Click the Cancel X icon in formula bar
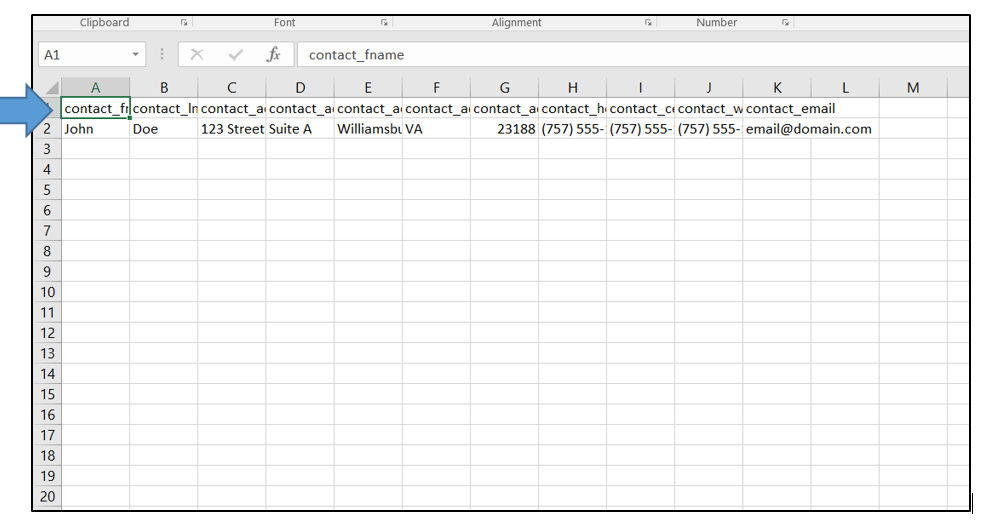 tap(197, 55)
